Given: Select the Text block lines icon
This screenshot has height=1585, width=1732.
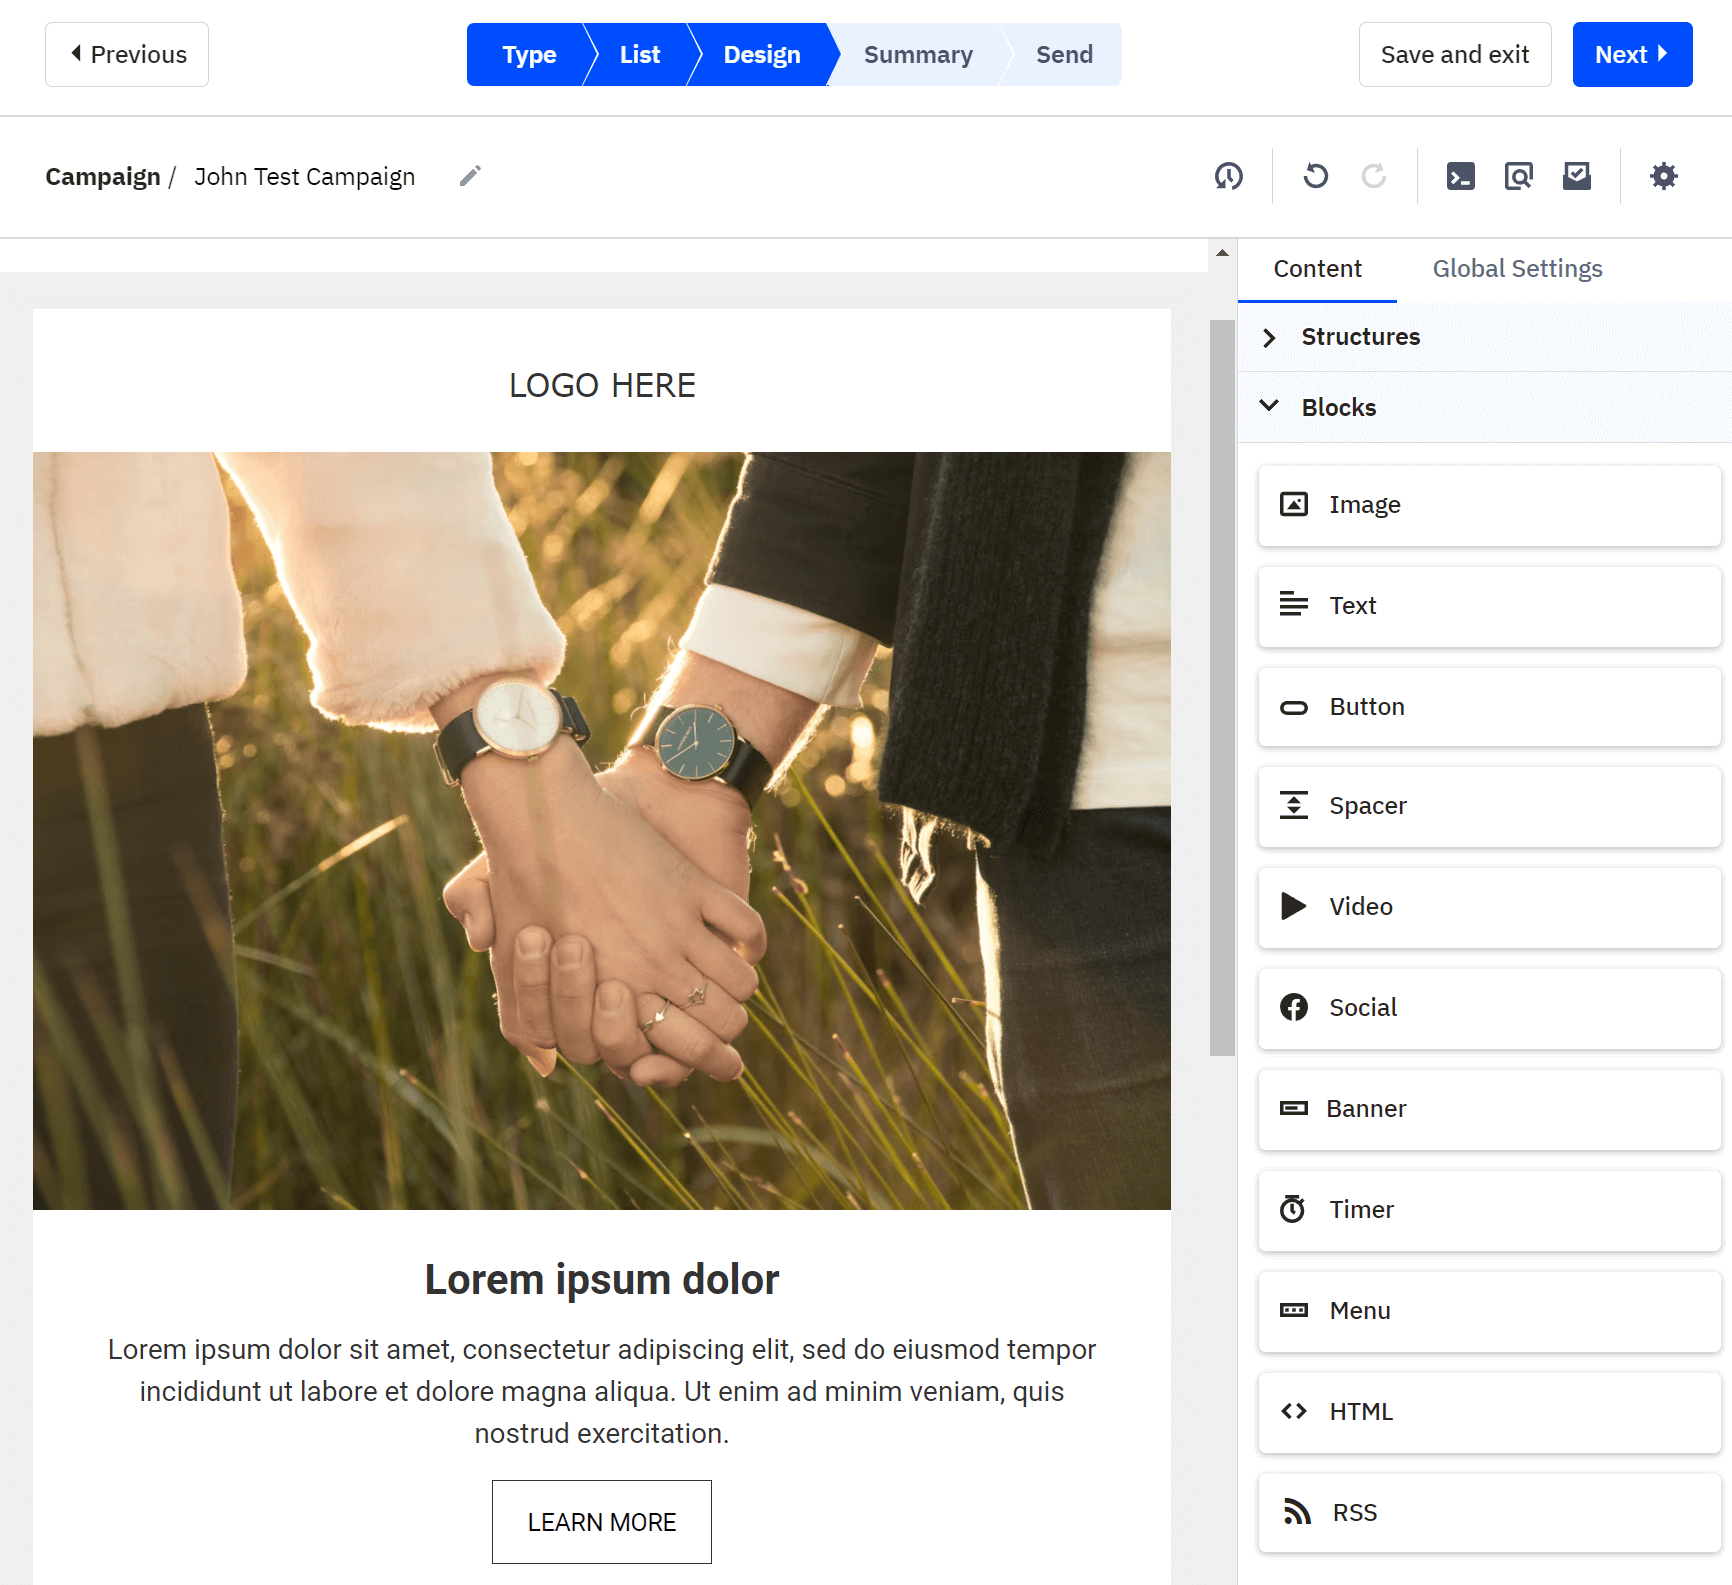Looking at the screenshot, I should 1294,604.
